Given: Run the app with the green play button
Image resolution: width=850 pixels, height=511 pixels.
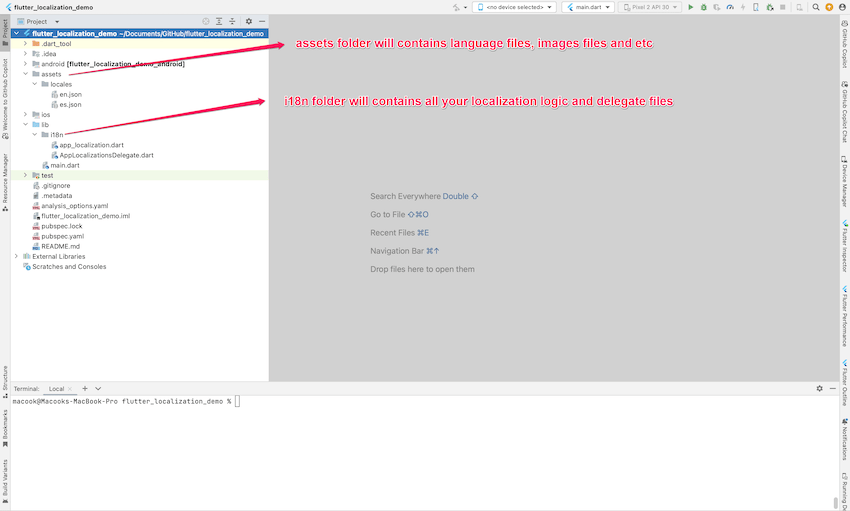Looking at the screenshot, I should [x=691, y=7].
